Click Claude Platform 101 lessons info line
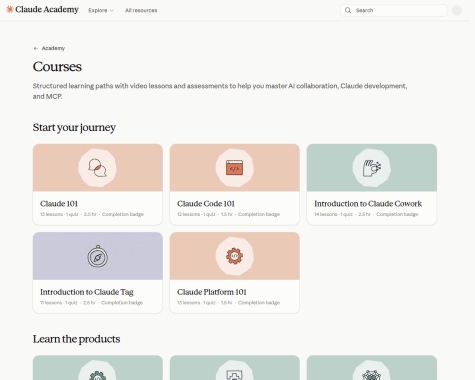 [228, 303]
